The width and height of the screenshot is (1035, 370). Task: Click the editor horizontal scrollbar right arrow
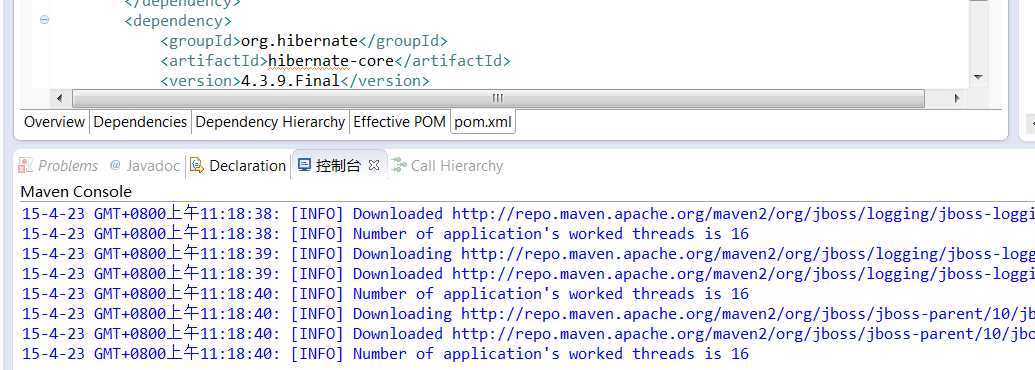[956, 98]
